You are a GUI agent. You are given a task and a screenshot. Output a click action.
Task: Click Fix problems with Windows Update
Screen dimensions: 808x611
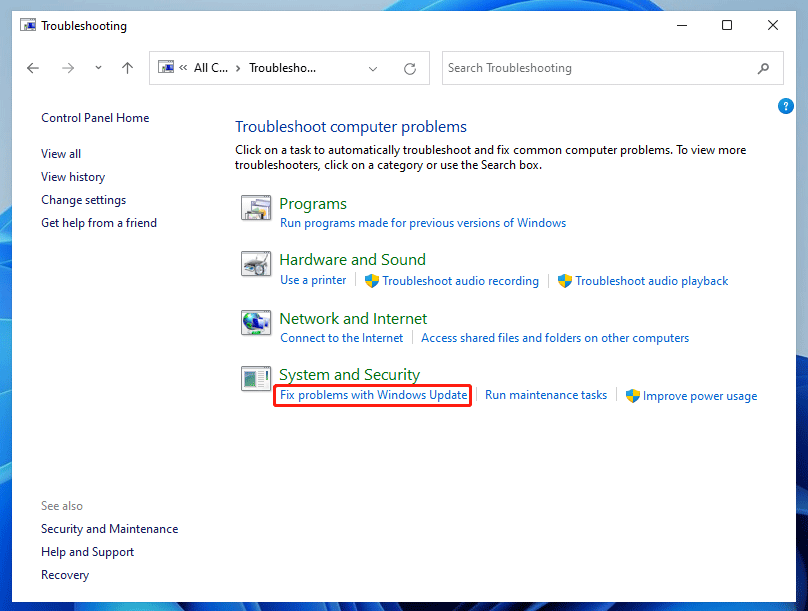click(374, 395)
